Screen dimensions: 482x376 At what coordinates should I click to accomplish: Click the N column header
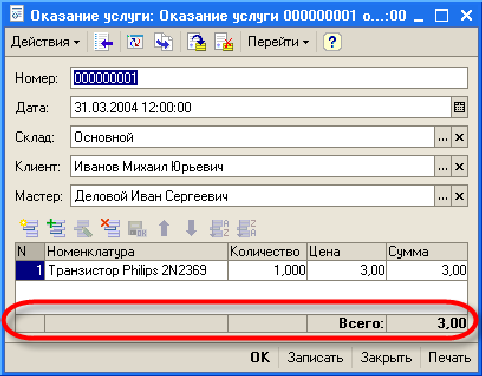pos(30,252)
